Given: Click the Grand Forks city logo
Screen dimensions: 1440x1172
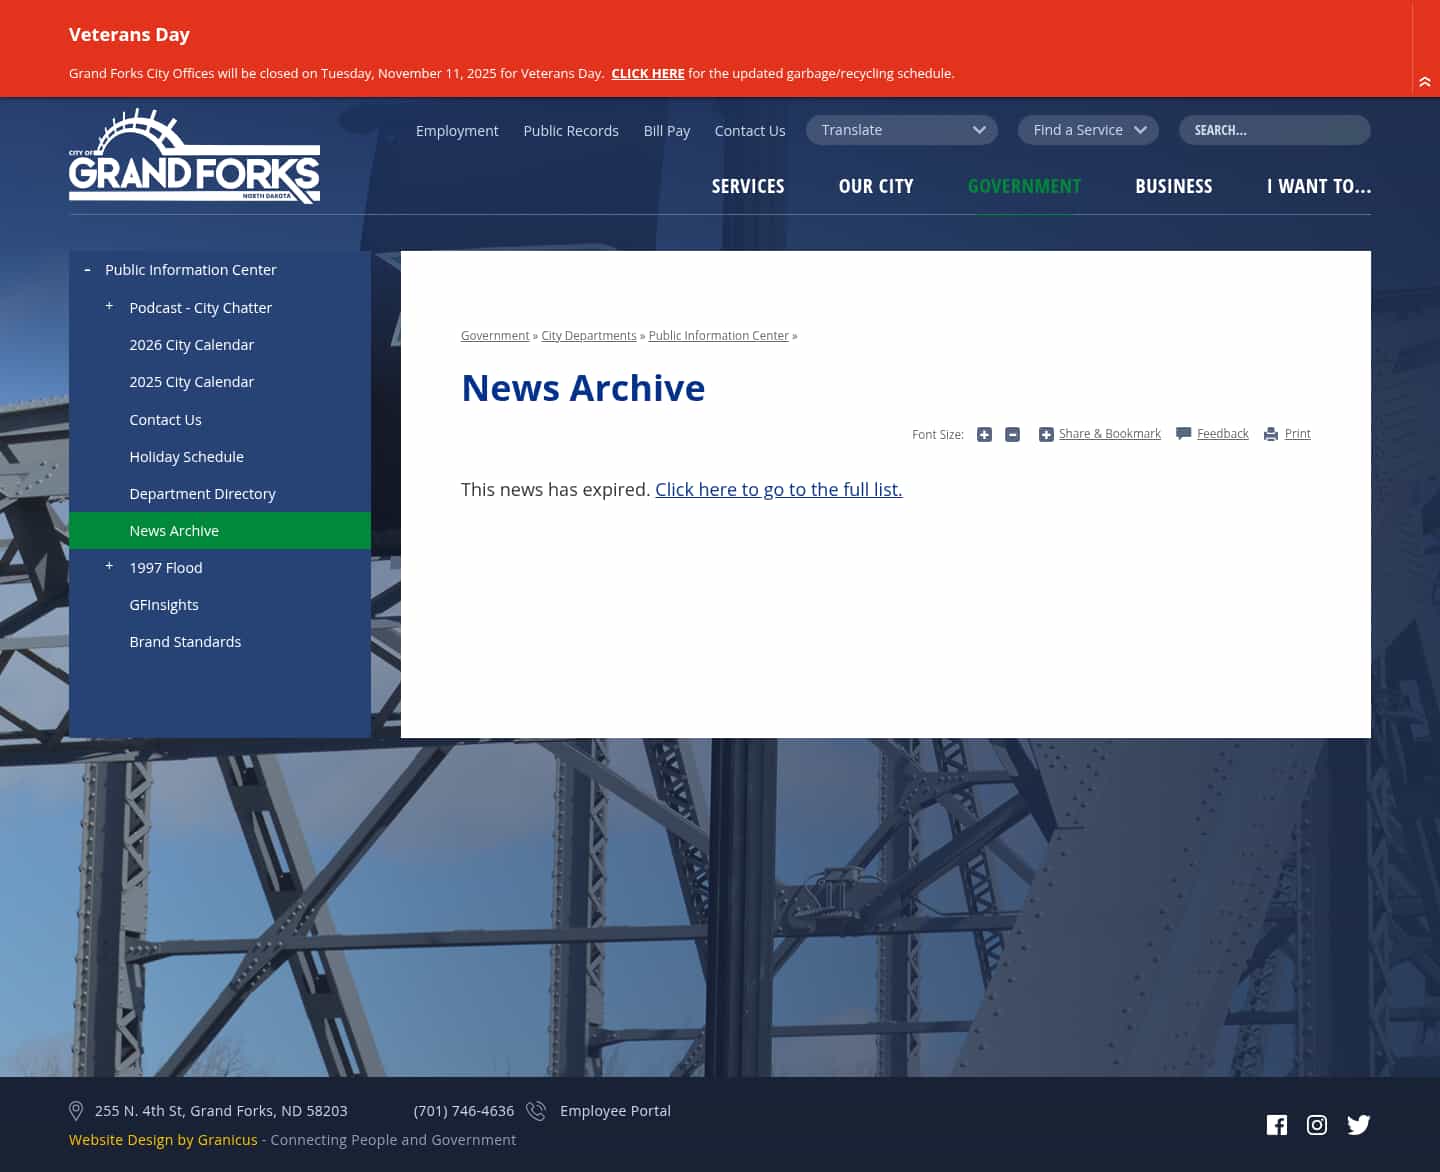Looking at the screenshot, I should pos(194,155).
